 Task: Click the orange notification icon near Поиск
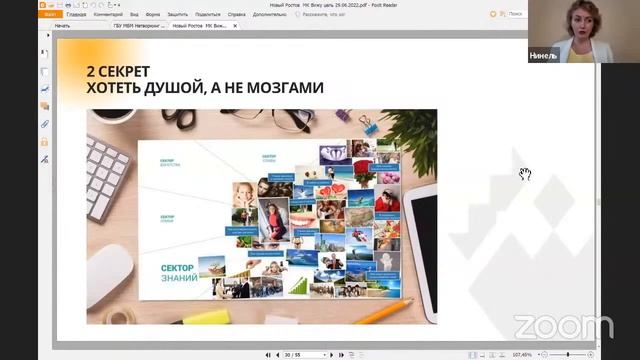coord(493,14)
